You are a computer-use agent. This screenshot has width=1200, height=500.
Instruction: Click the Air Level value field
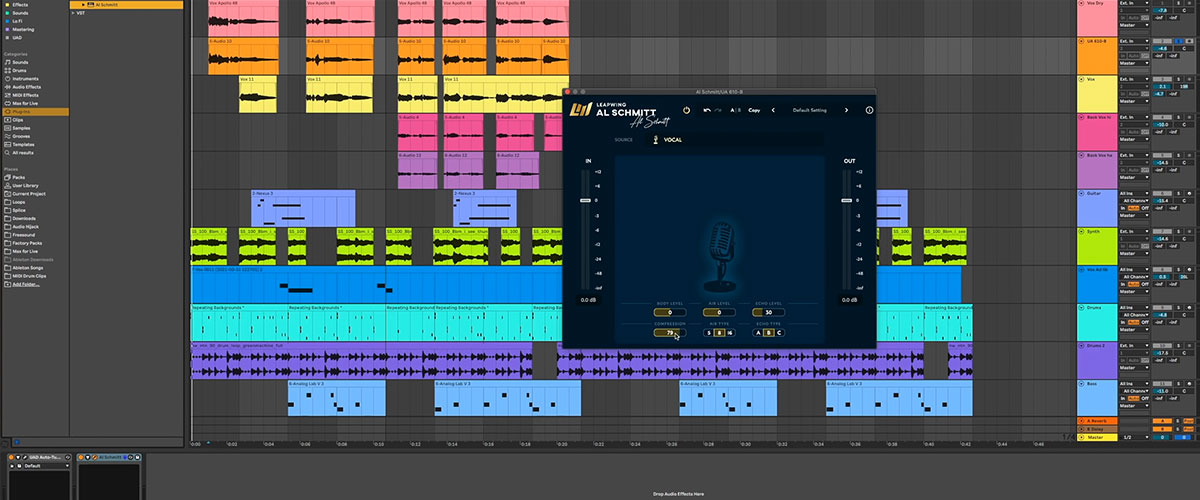tap(718, 313)
